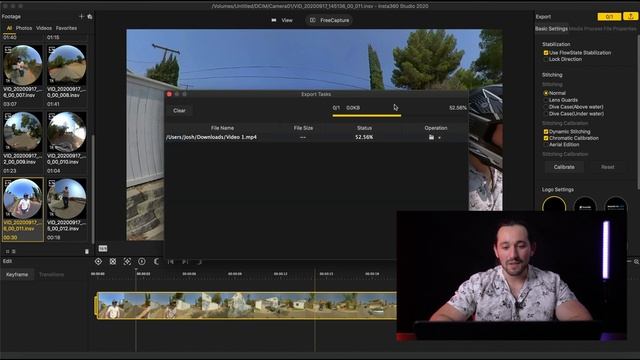The image size is (640, 360).
Task: Click the File Name column header
Action: [x=222, y=128]
